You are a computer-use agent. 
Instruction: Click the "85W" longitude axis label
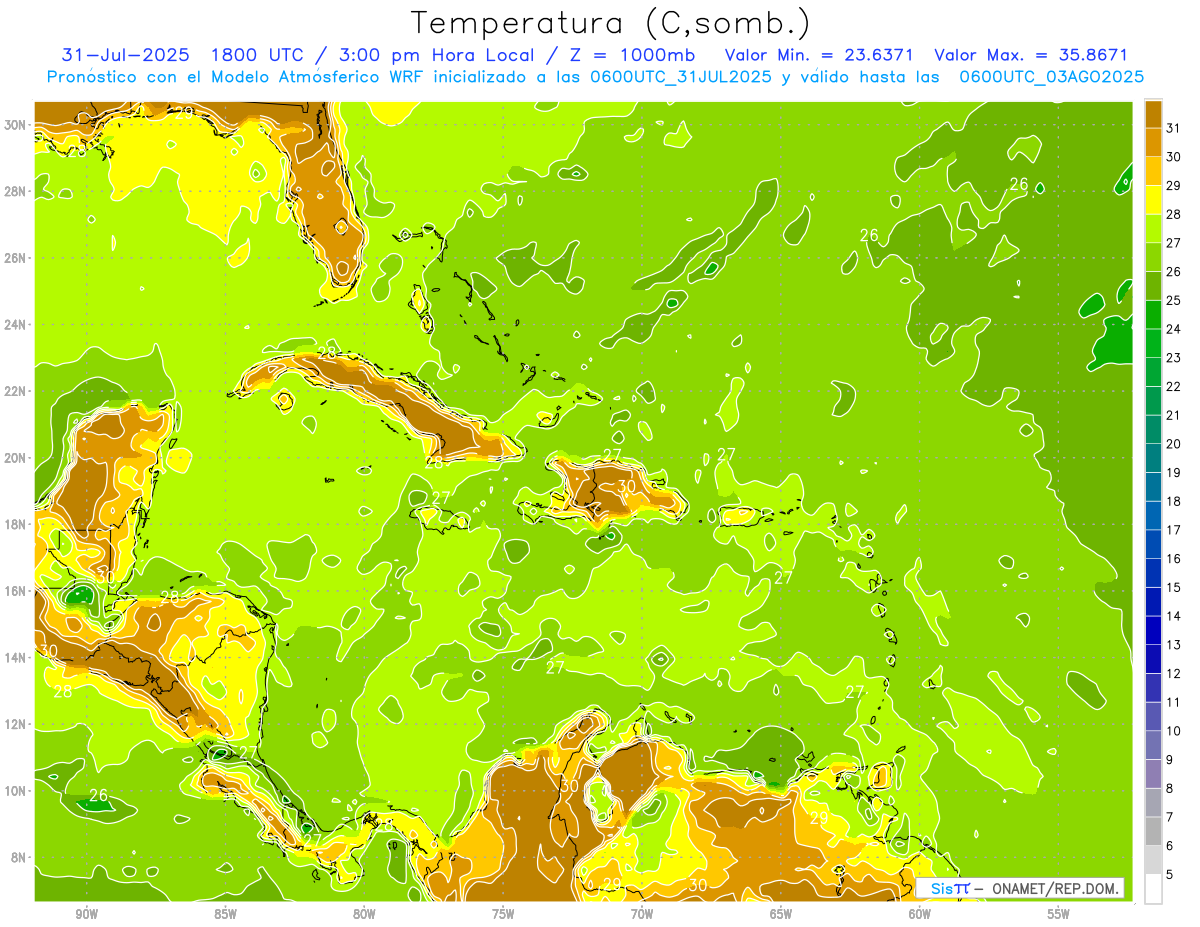pos(225,914)
